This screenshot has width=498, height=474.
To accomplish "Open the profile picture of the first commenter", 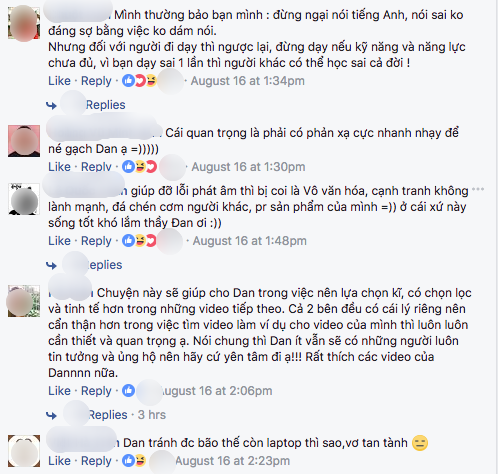I will click(24, 24).
